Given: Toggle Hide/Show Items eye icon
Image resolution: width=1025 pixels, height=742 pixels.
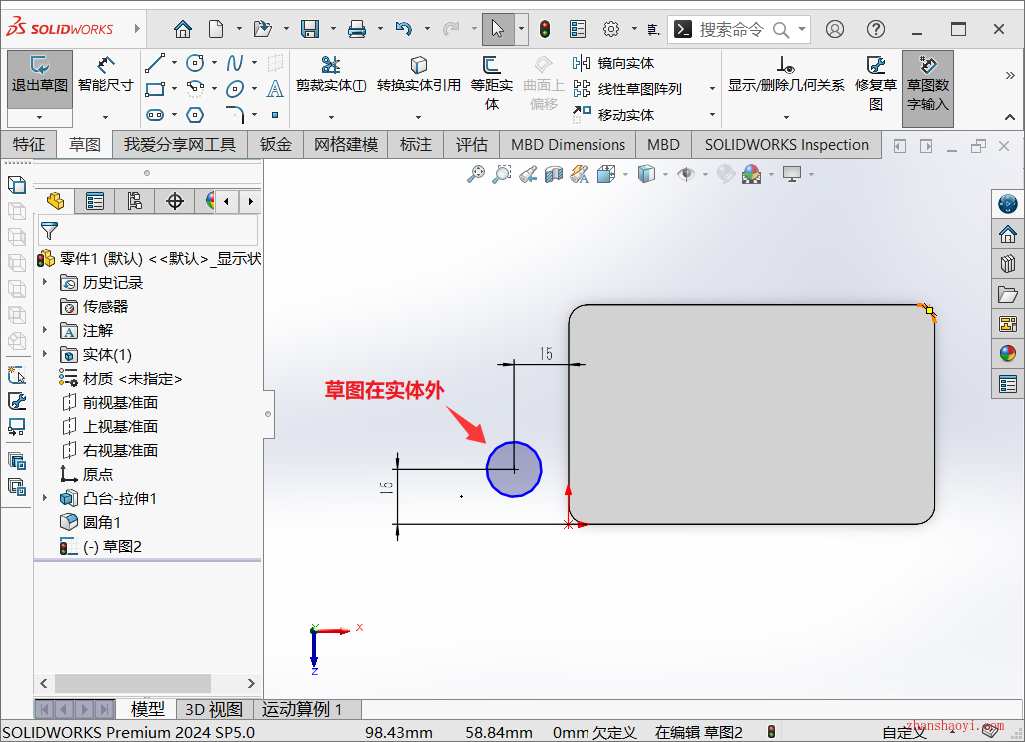Looking at the screenshot, I should coord(686,173).
